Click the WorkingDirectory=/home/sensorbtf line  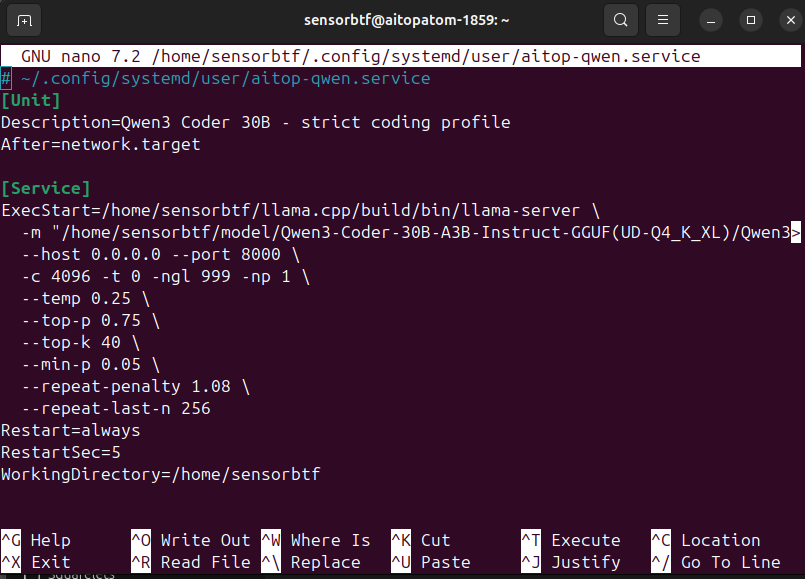pos(160,474)
